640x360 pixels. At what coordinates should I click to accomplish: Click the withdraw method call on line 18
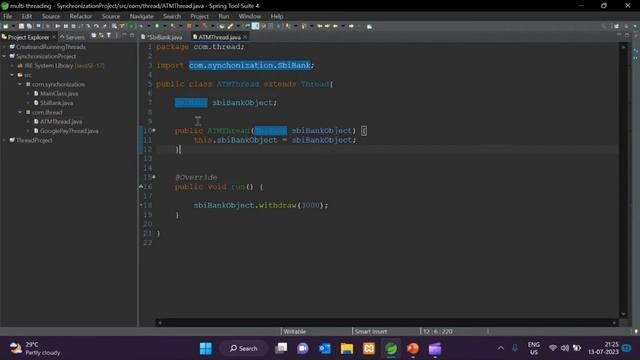click(277, 205)
